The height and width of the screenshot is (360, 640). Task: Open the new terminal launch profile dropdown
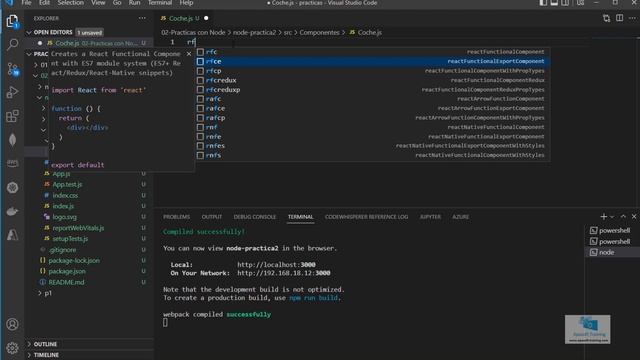coord(612,217)
